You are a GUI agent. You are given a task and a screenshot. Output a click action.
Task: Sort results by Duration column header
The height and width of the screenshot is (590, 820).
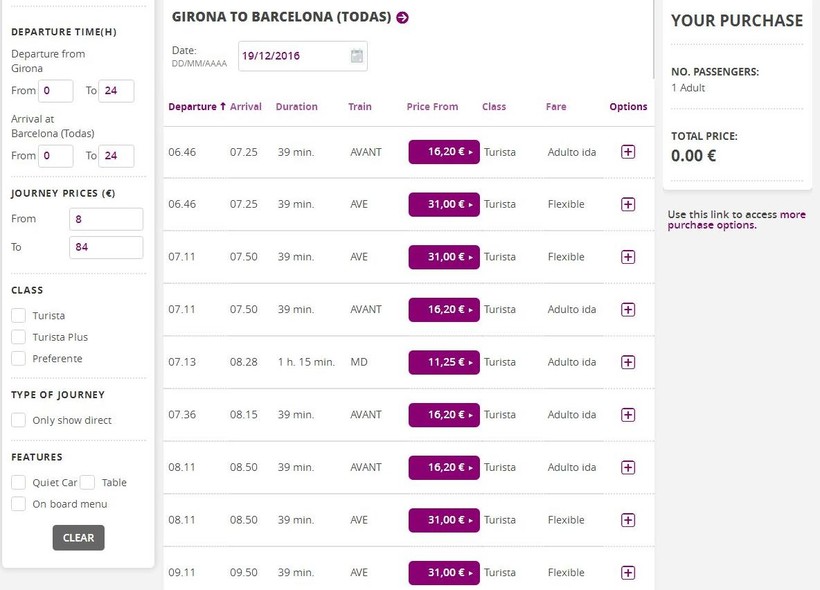coord(296,107)
